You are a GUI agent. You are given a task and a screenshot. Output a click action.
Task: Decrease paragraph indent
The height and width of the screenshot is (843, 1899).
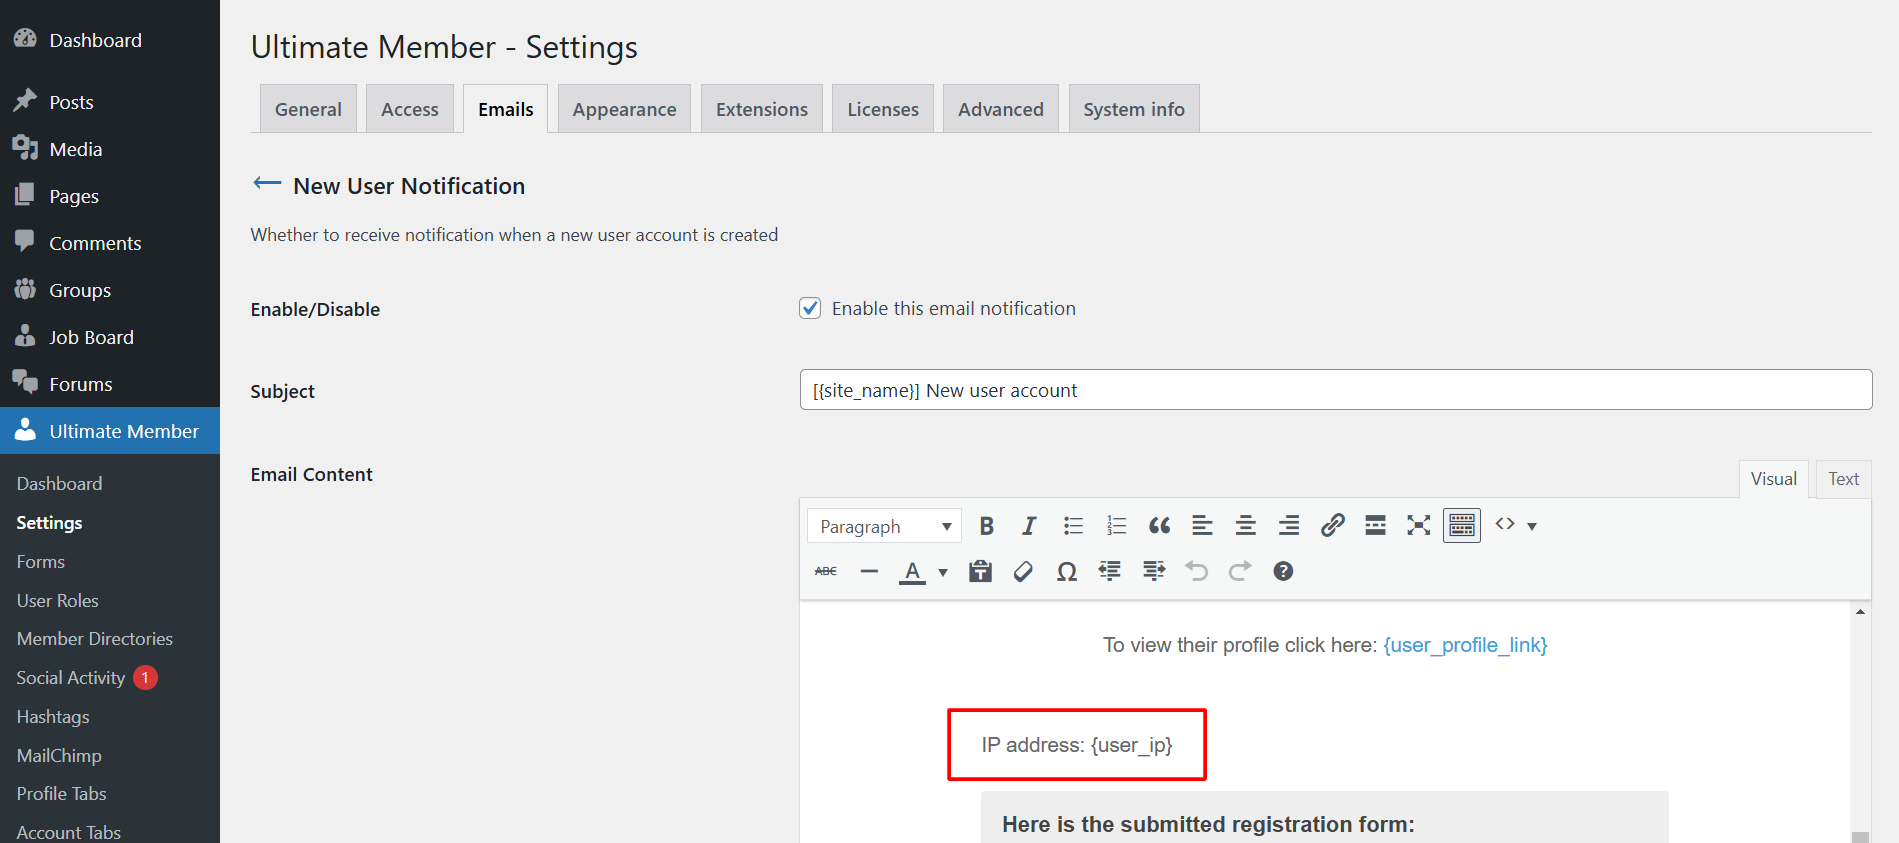1110,571
